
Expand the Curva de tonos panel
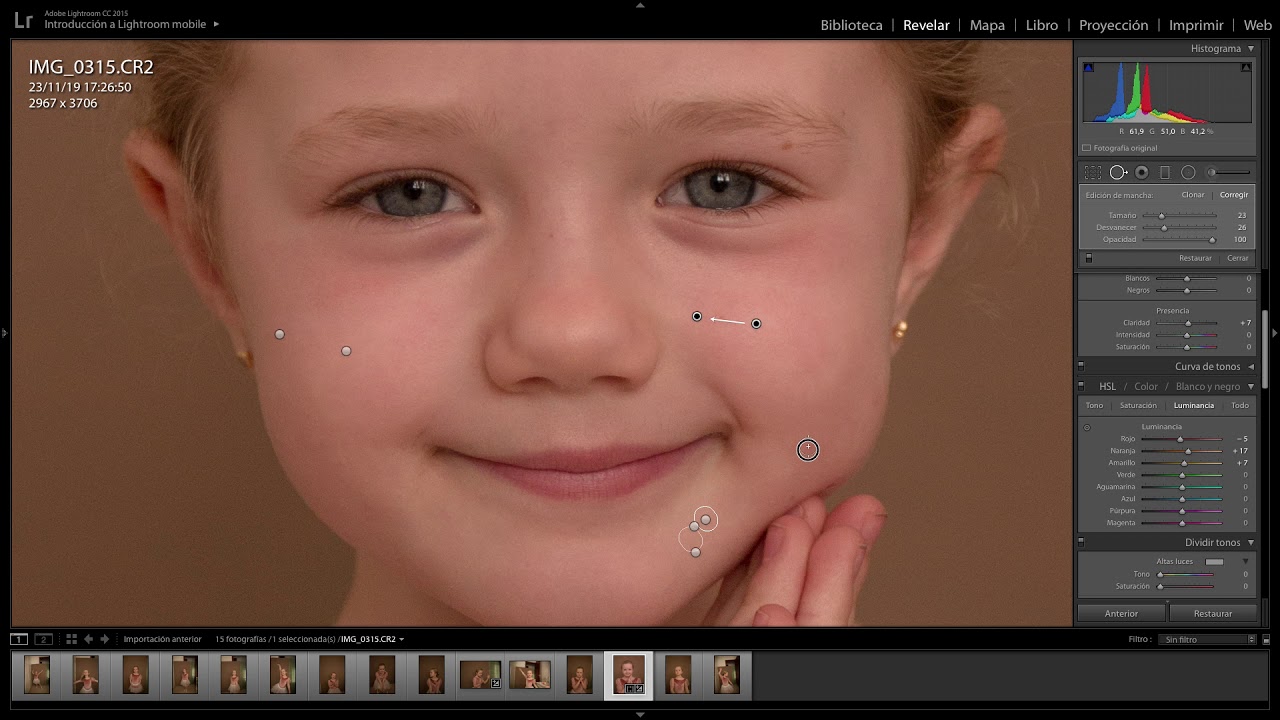coord(1250,367)
